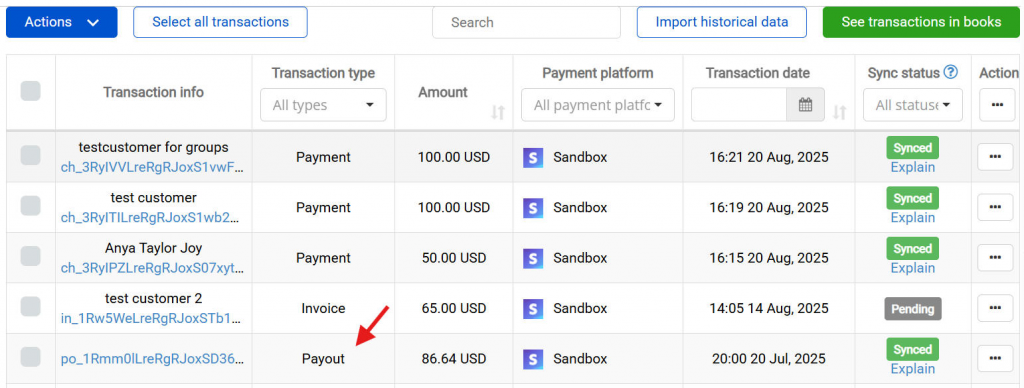Viewport: 1024px width, 388px height.
Task: Select the checkbox for the Payout row
Action: pos(30,357)
